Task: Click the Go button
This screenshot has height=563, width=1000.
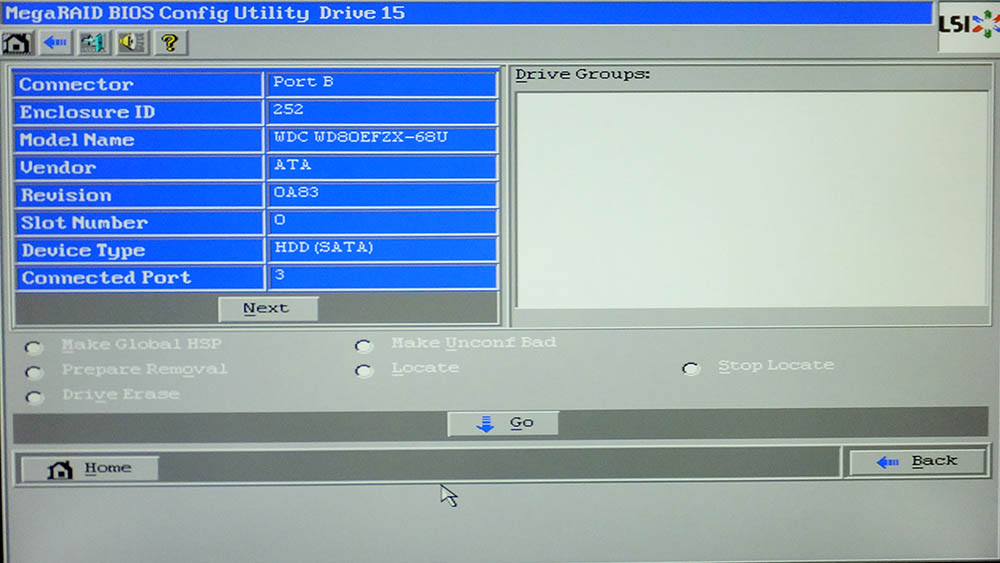Action: coord(503,423)
